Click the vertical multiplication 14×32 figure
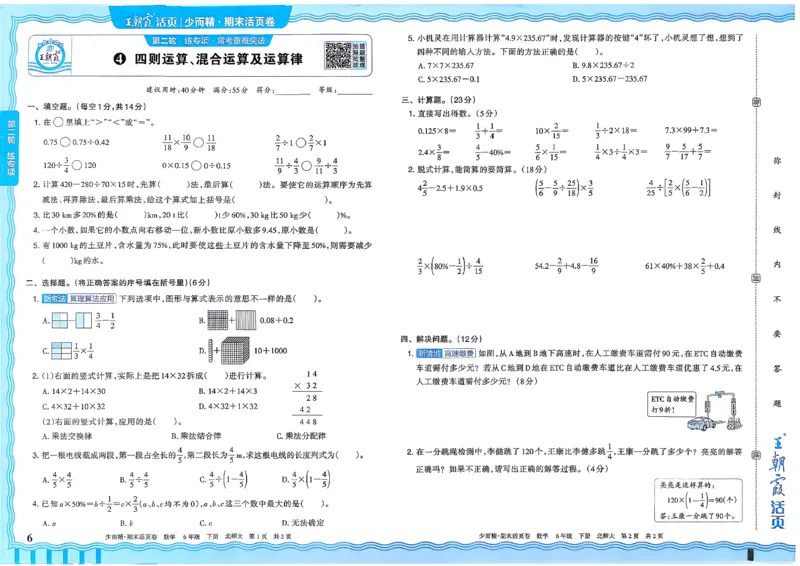800x566 pixels. click(308, 398)
